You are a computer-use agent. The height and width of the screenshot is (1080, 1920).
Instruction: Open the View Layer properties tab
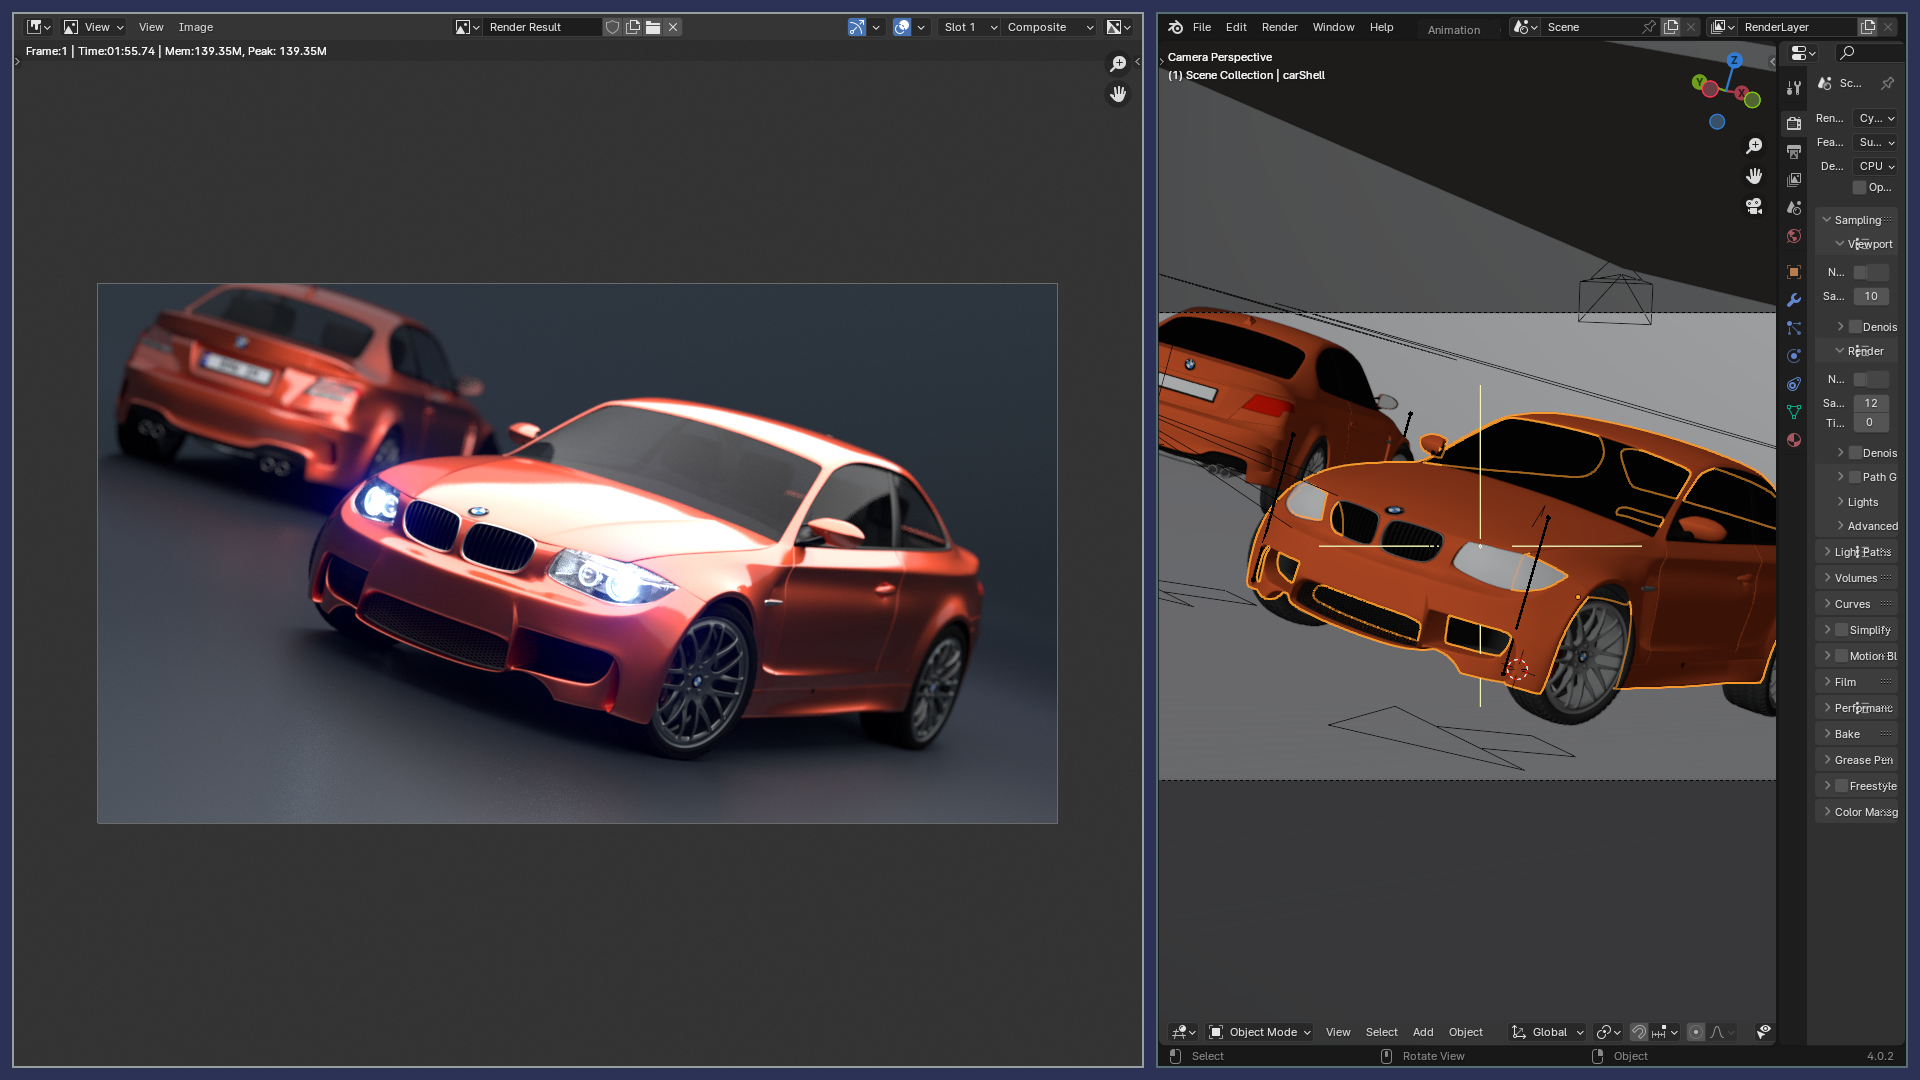(1794, 180)
